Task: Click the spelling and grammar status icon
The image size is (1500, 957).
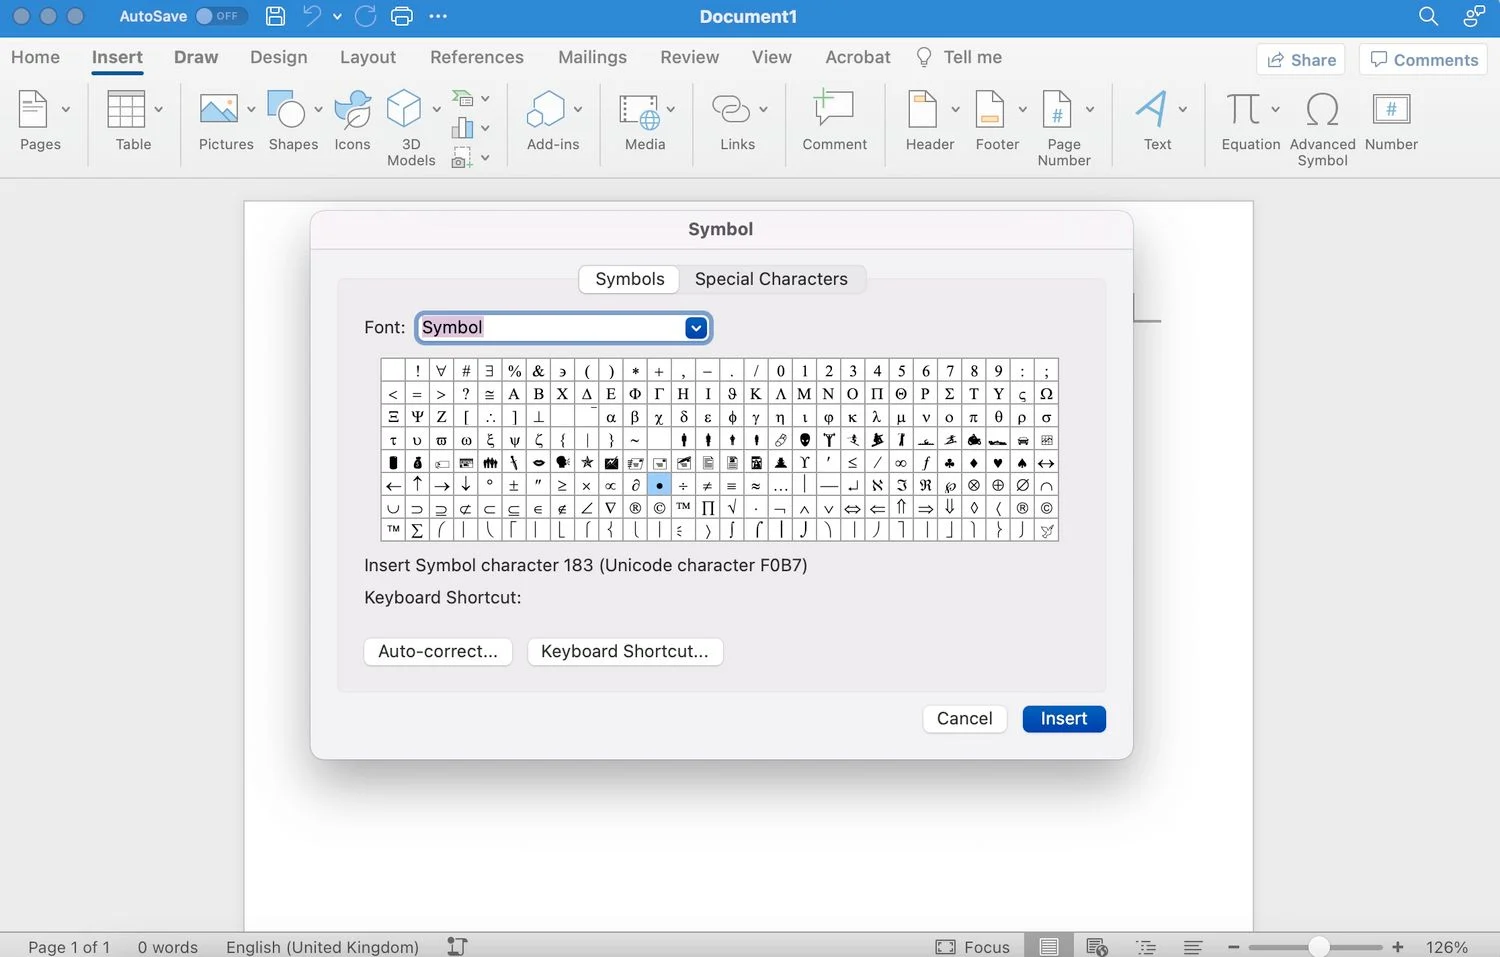Action: point(457,946)
